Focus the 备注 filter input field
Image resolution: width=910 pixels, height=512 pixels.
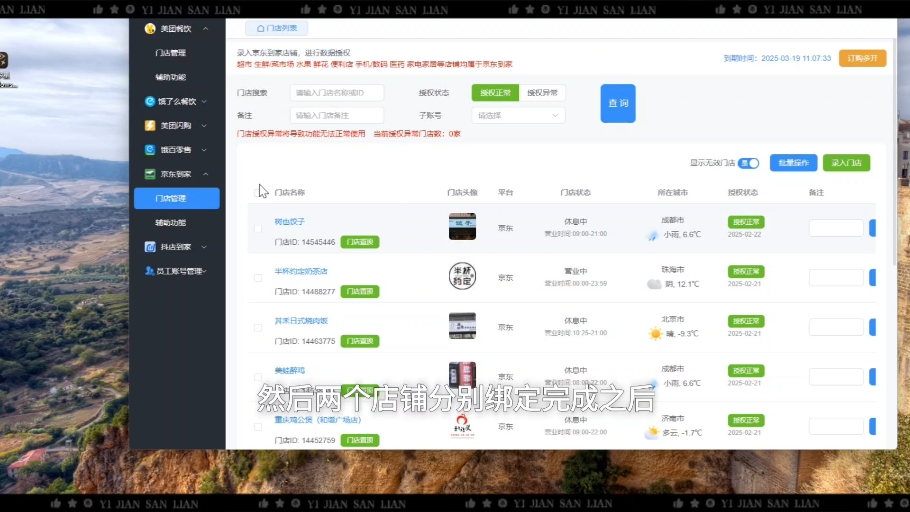coord(337,116)
